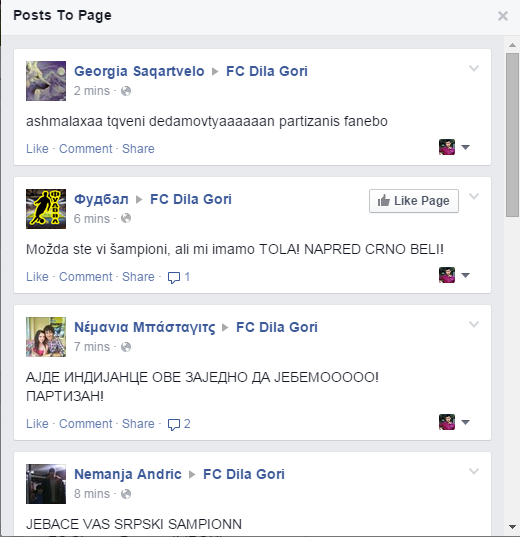
Task: View the 1 comment on Фудбал post
Action: (179, 277)
